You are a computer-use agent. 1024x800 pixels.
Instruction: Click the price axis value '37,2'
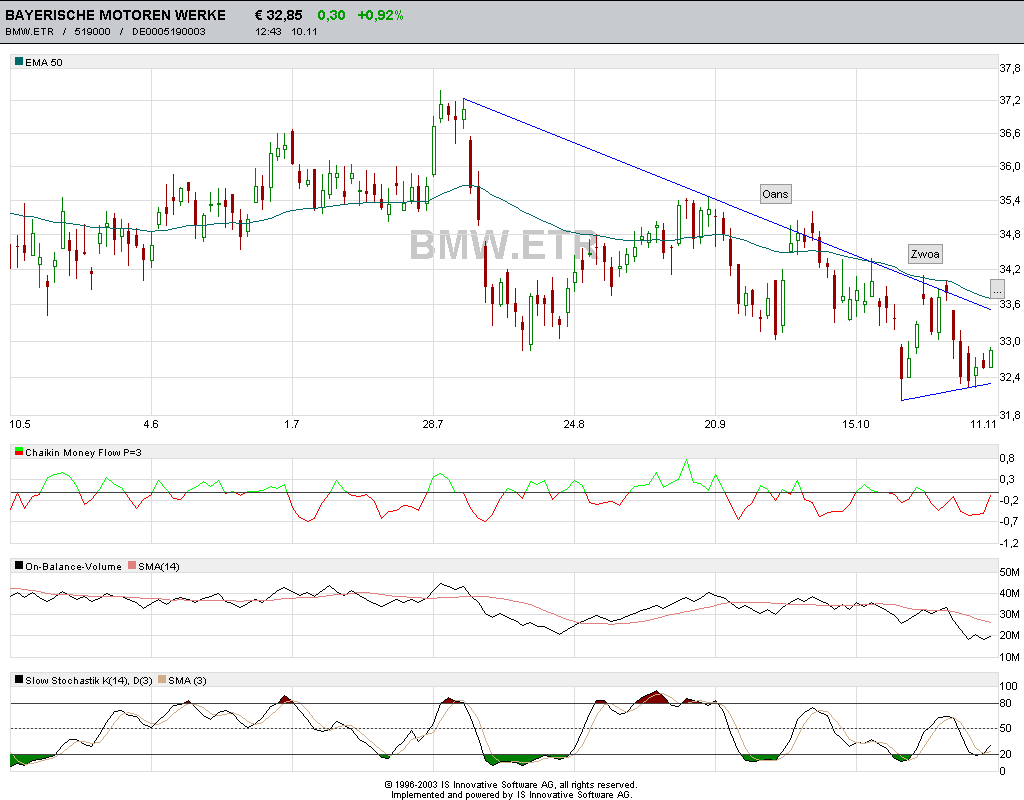tap(1010, 101)
